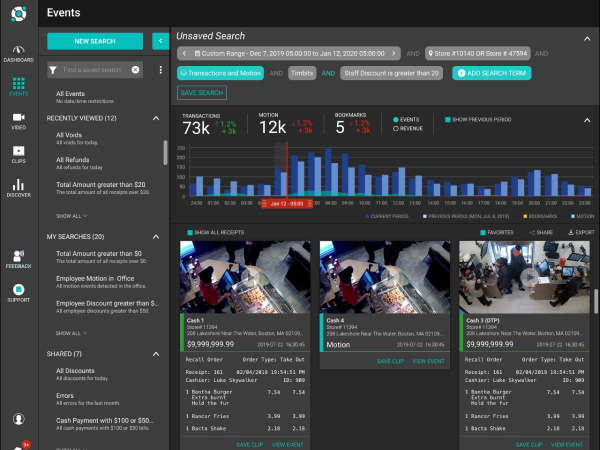Toggle Bookmarks legend series

[x=540, y=216]
